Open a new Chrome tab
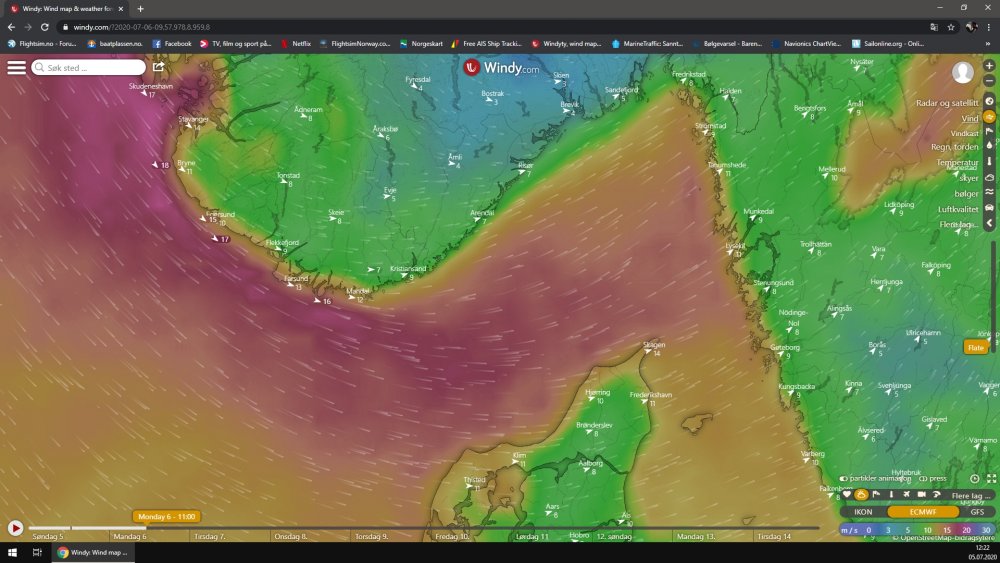 click(x=140, y=9)
